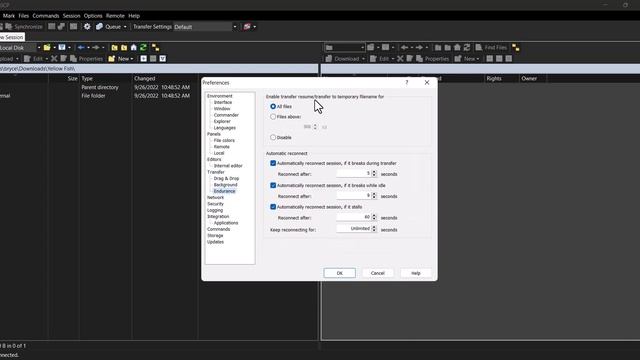This screenshot has width=640, height=360.
Task: Toggle reconnect if breaks during transfer checkbox
Action: 273,163
